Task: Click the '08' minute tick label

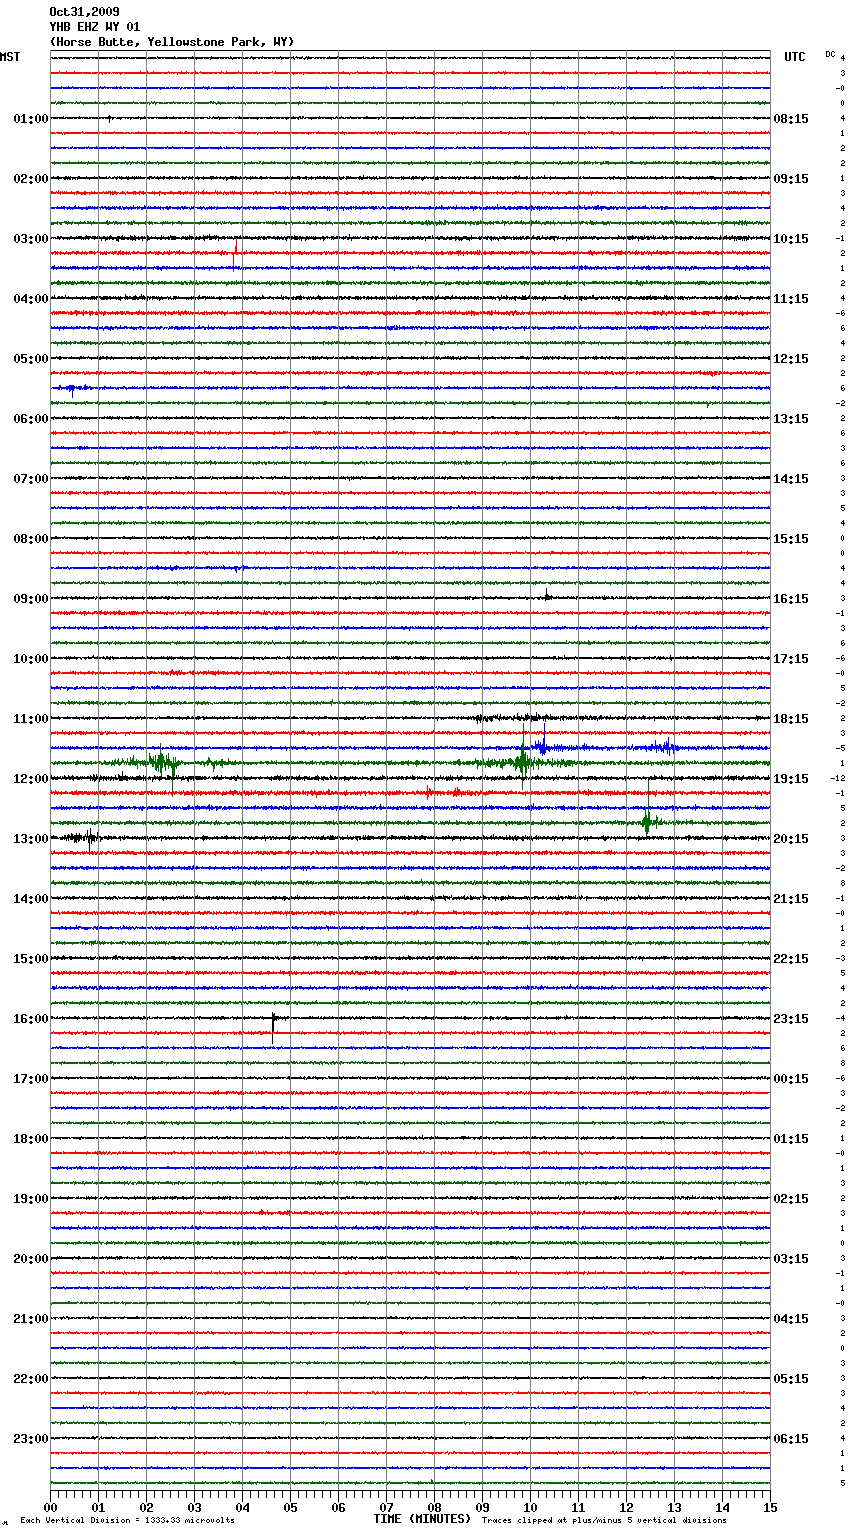Action: pyautogui.click(x=434, y=1507)
